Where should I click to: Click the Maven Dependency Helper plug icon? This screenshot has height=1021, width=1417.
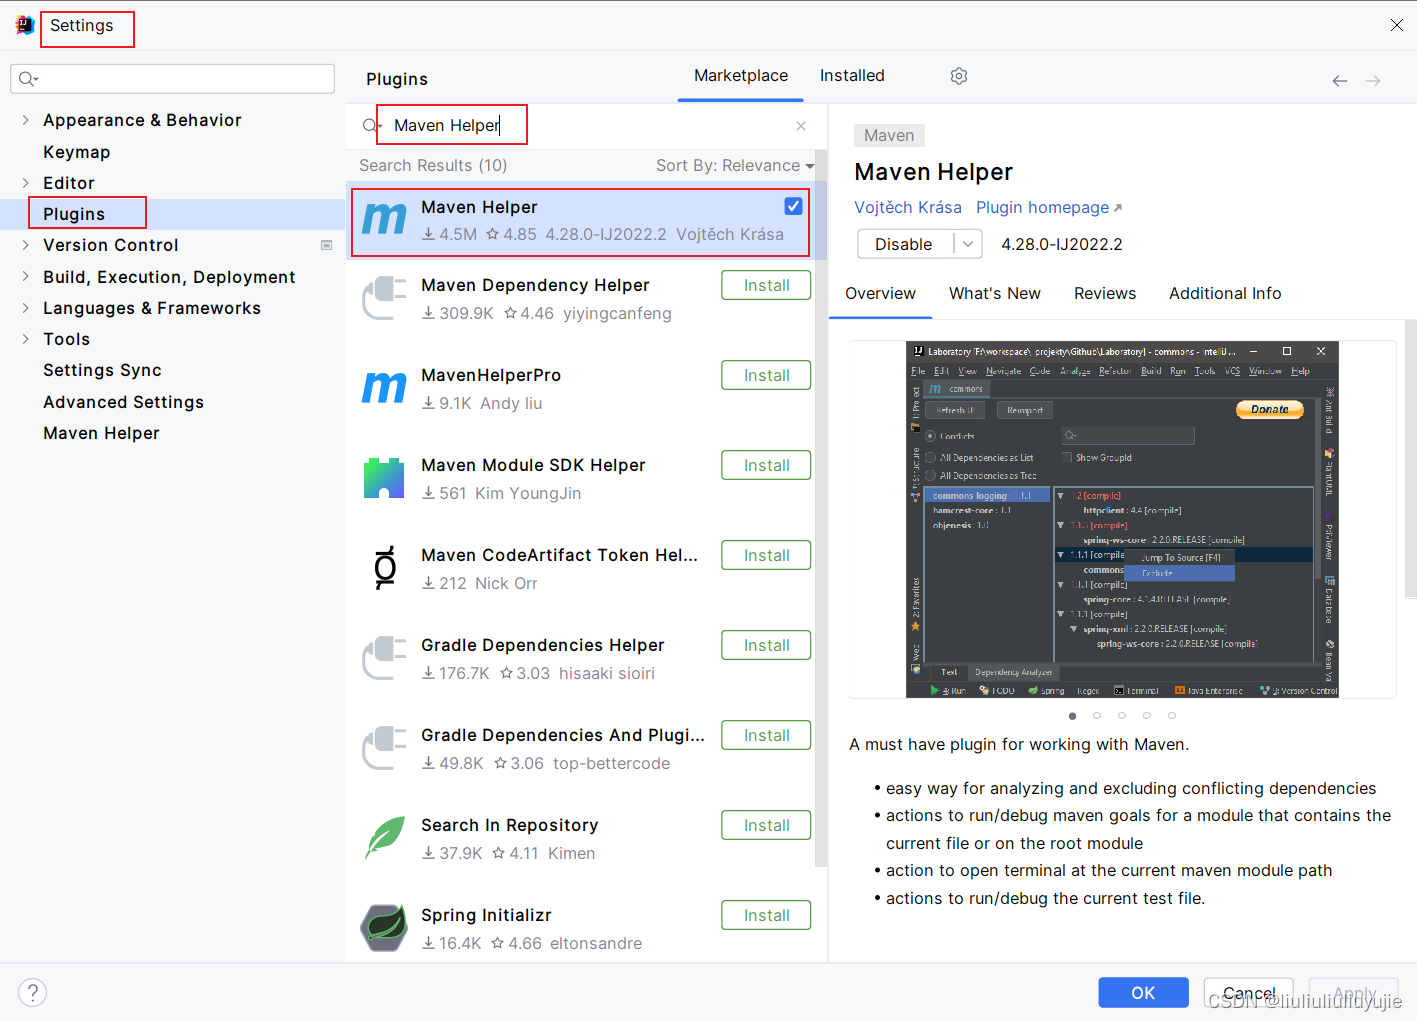point(384,298)
